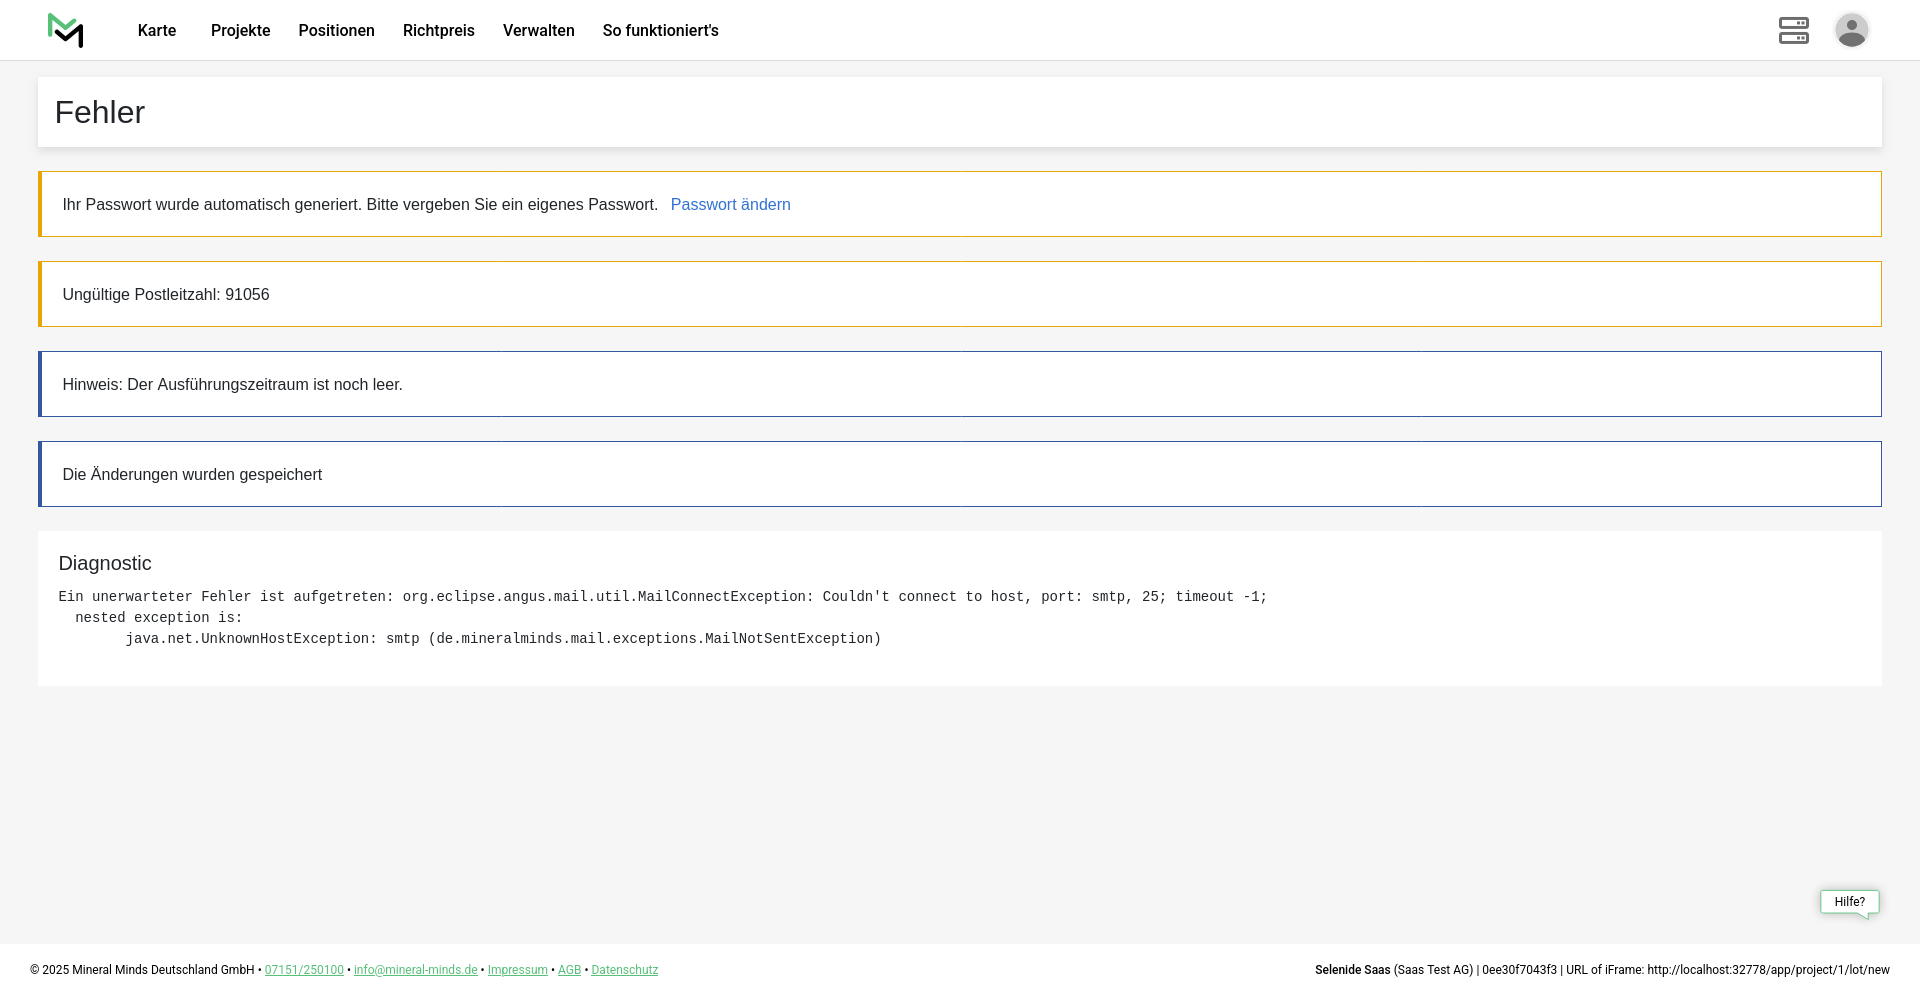Screen dimensions: 1920x994
Task: Open the Hilfe? help bubble
Action: point(1849,902)
